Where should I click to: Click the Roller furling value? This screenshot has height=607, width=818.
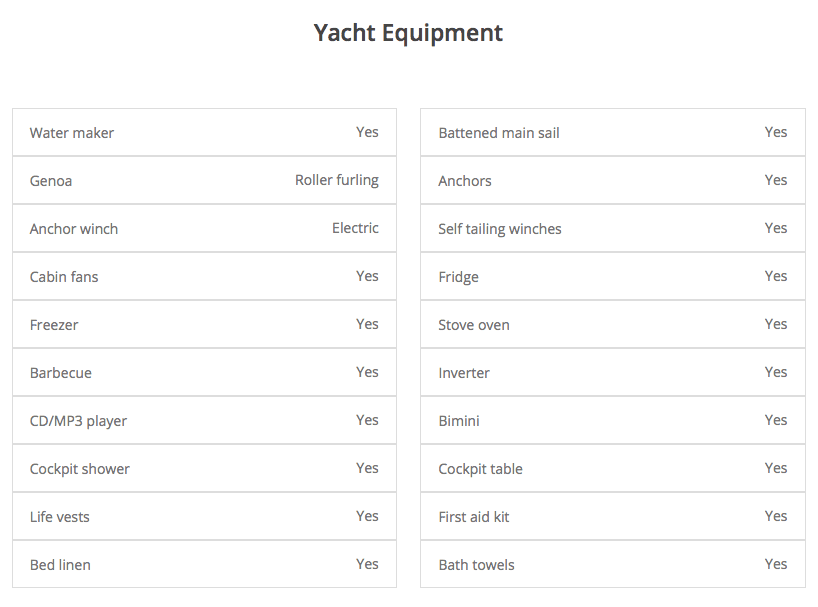pyautogui.click(x=336, y=180)
